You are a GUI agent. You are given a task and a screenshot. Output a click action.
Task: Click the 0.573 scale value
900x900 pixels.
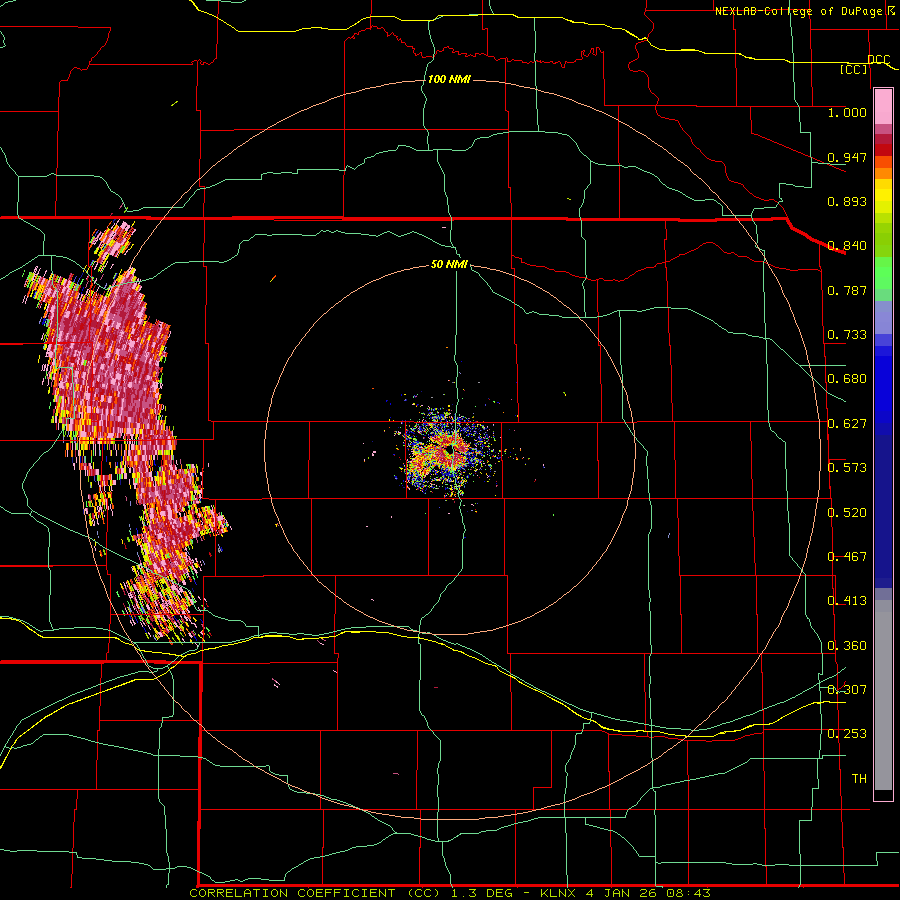(847, 468)
